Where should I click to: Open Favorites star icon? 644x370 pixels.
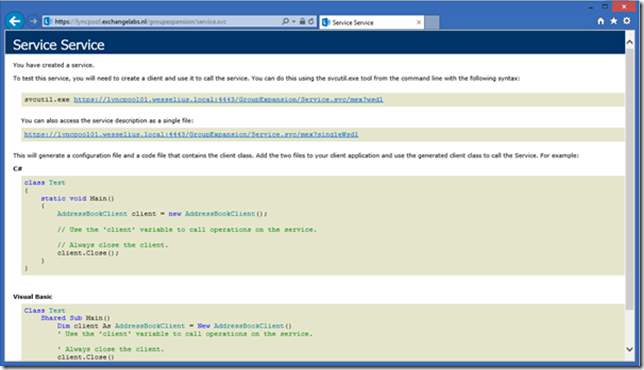(x=614, y=21)
